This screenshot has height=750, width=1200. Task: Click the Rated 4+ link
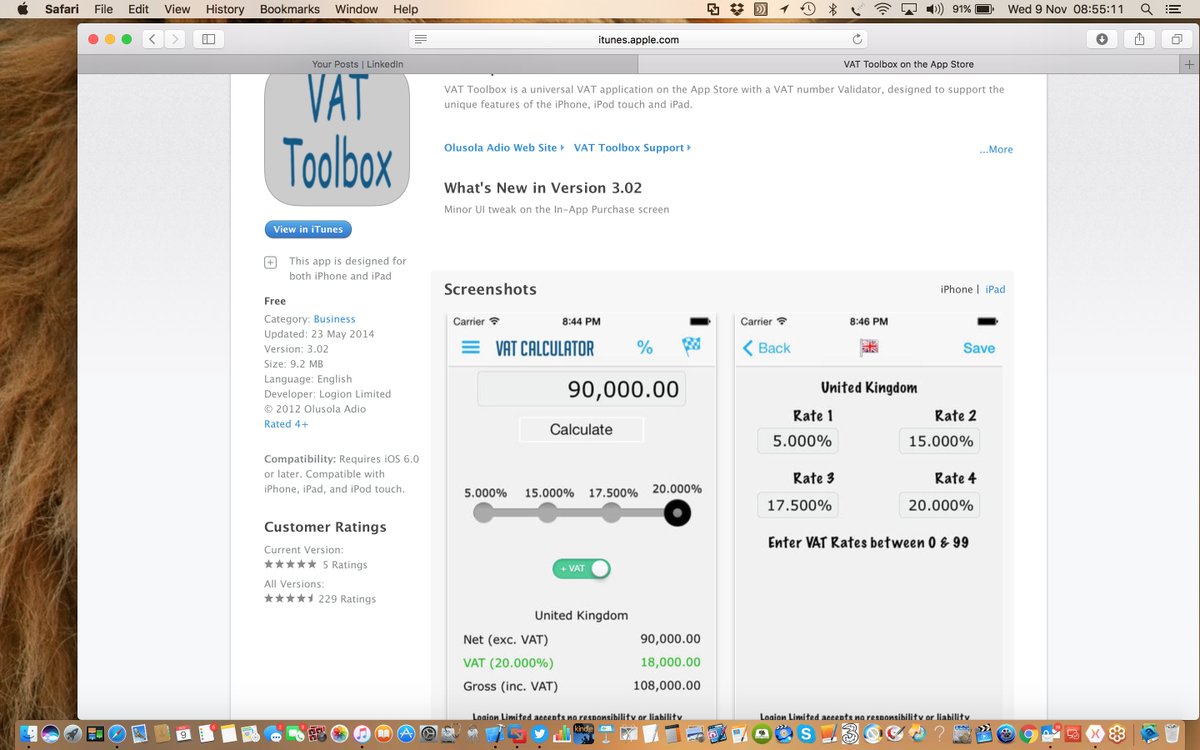coord(286,424)
